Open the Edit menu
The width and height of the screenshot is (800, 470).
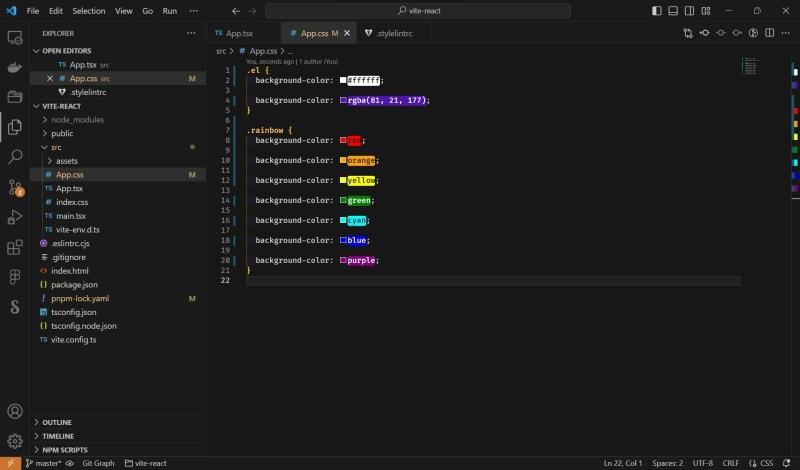56,11
